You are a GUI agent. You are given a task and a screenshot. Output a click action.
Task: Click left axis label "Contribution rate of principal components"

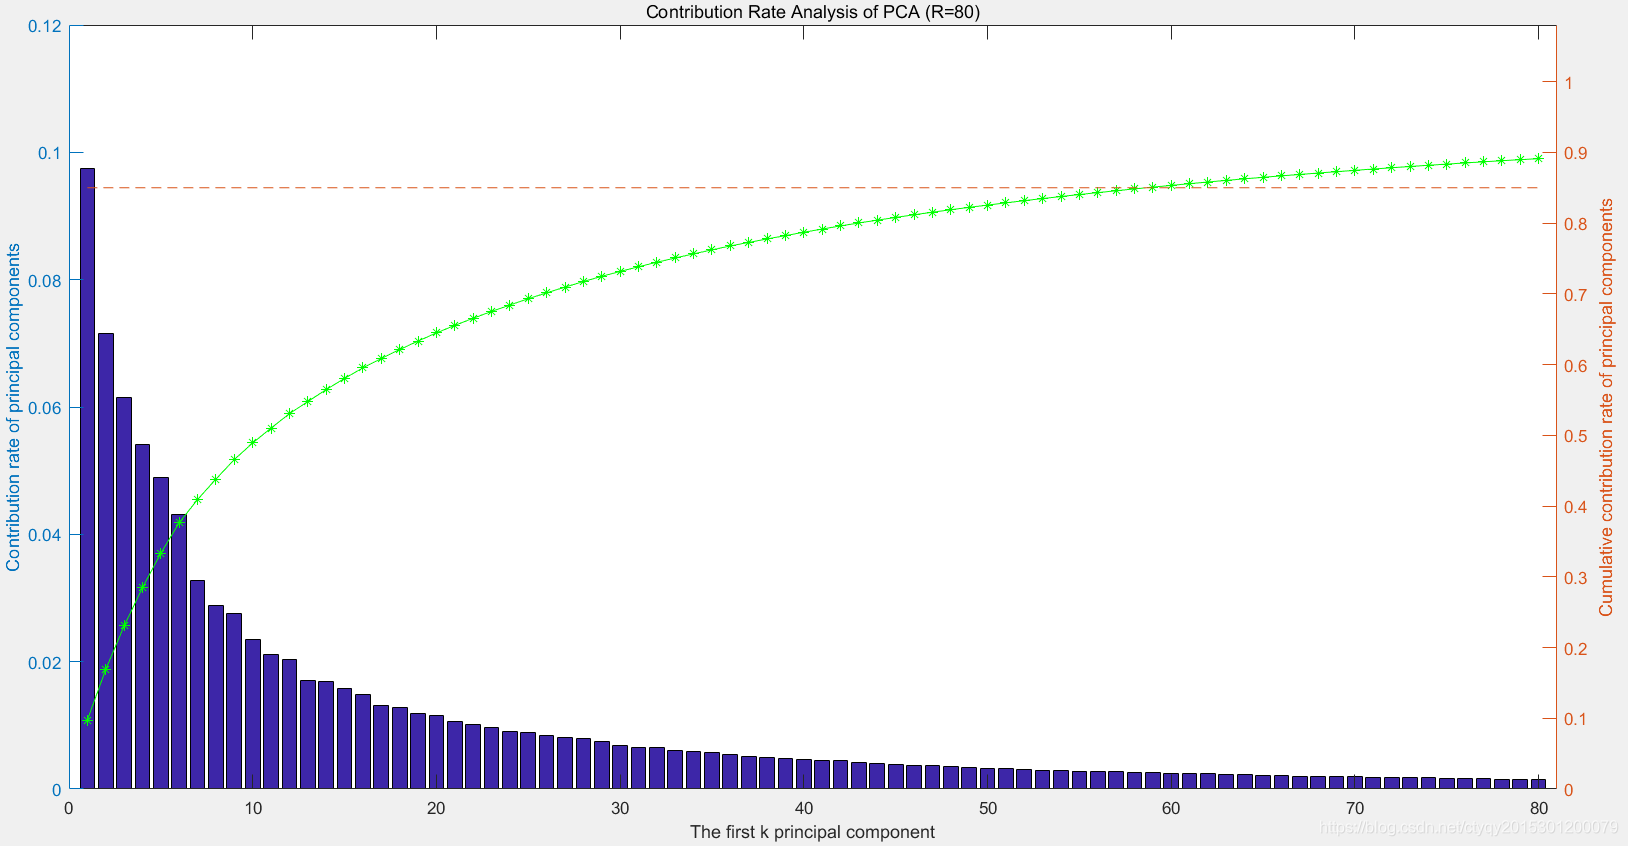(x=13, y=407)
